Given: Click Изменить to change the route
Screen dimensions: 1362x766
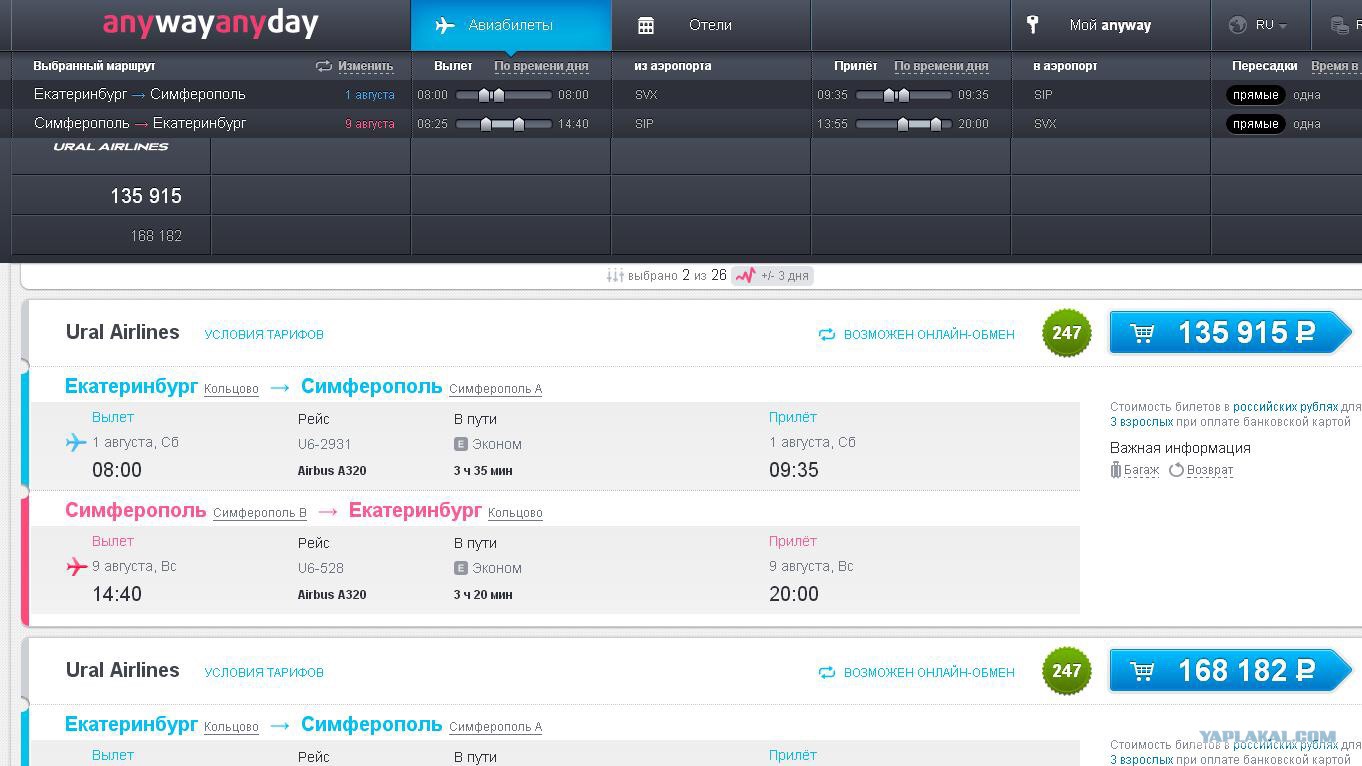Looking at the screenshot, I should [365, 66].
